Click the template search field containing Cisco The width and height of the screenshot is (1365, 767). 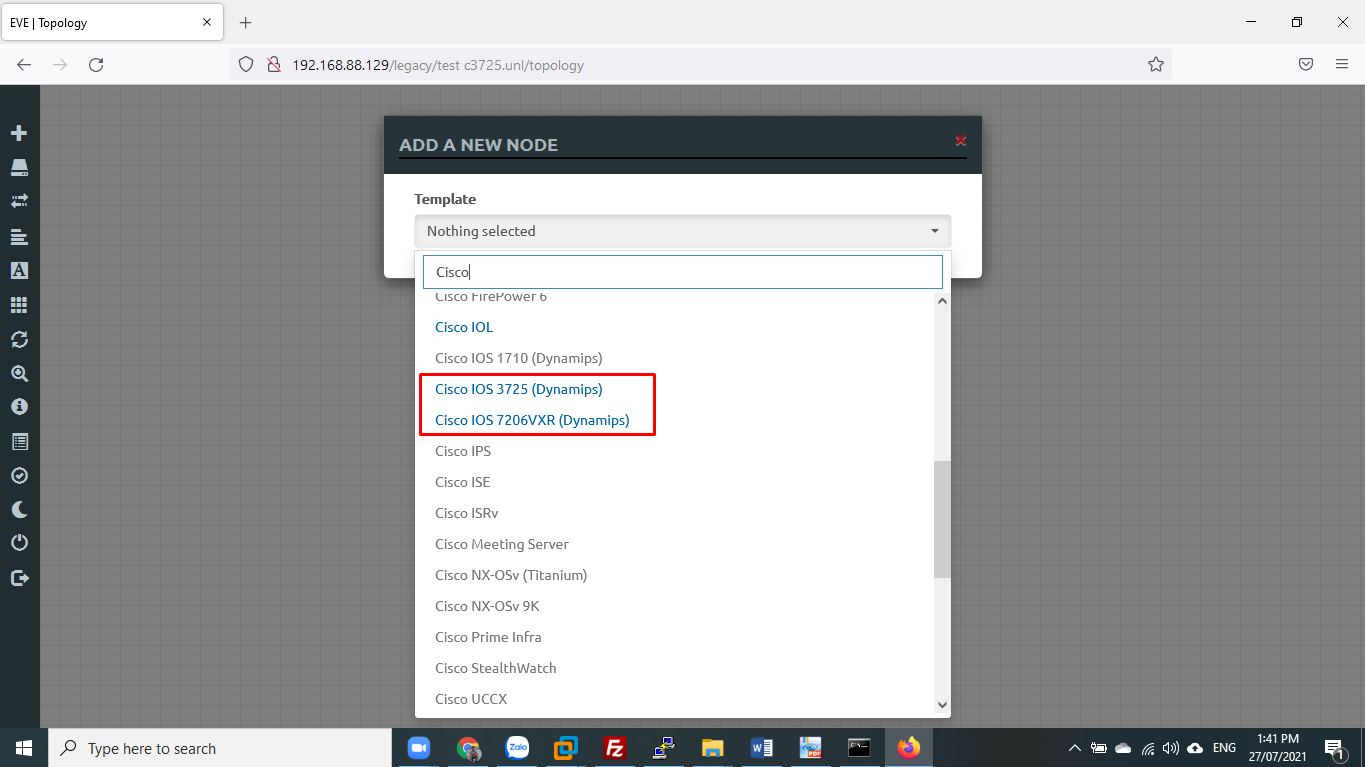tap(682, 272)
